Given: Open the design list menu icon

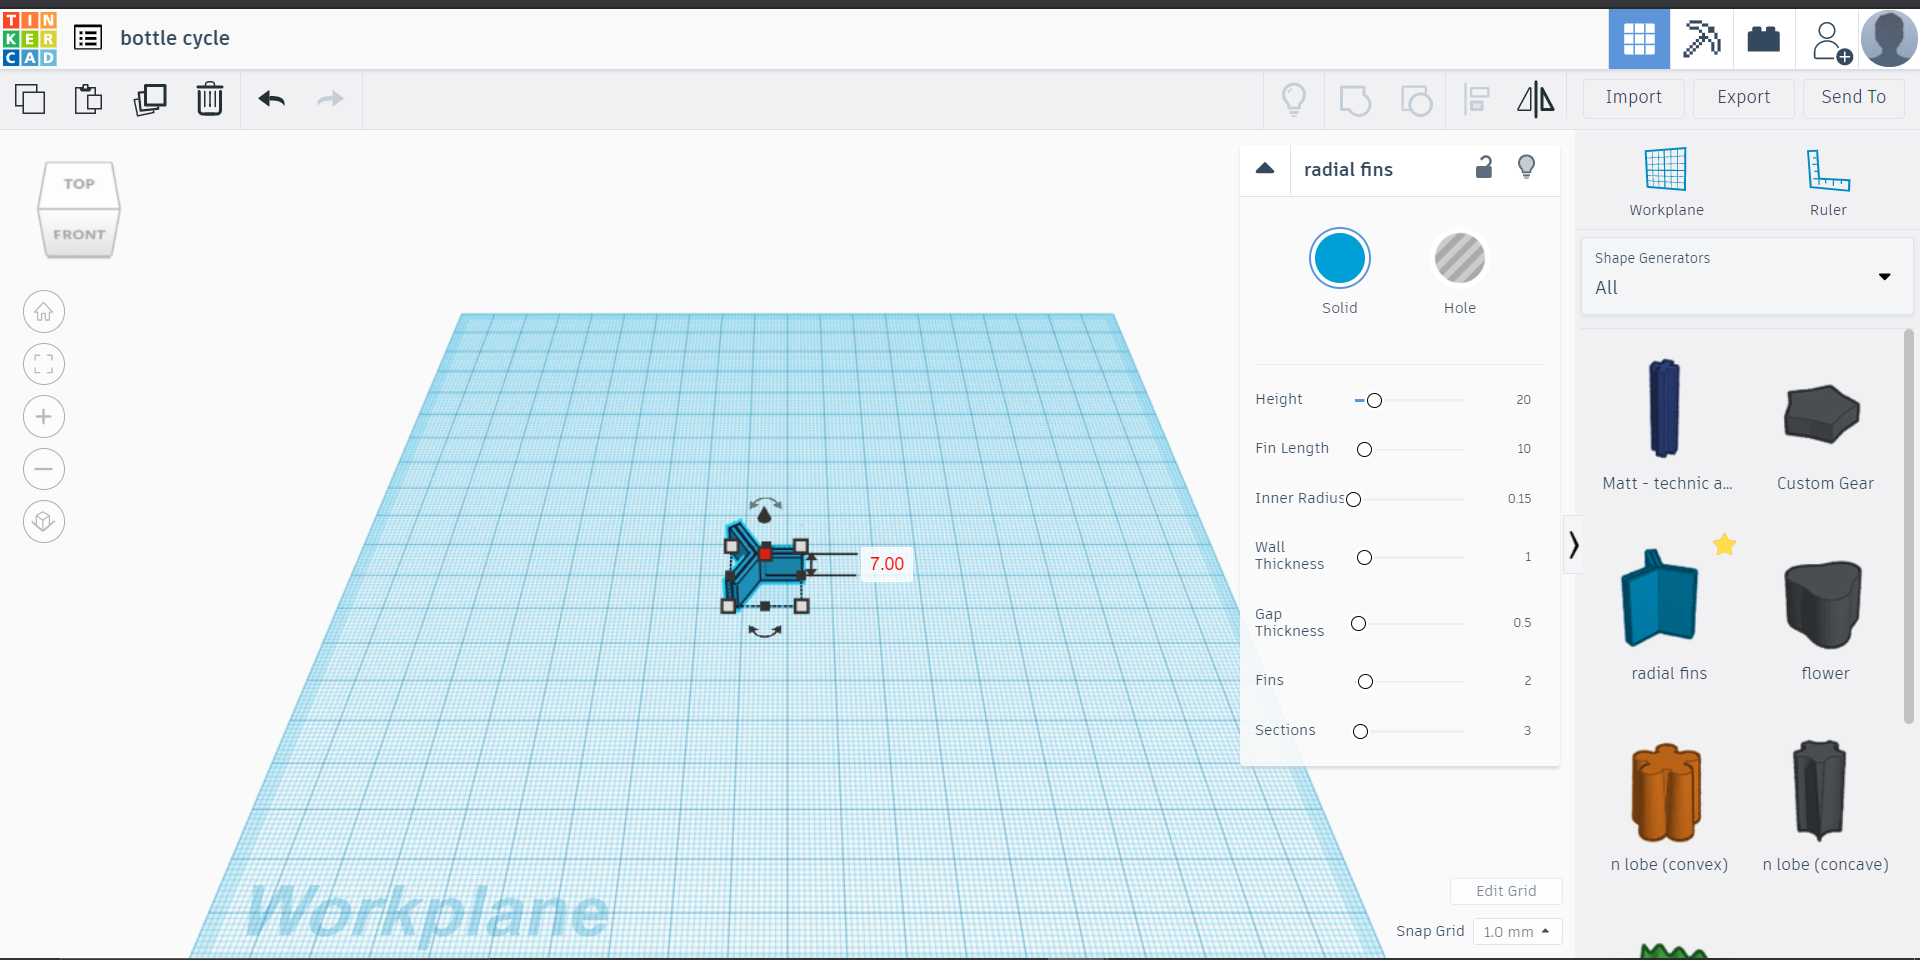Looking at the screenshot, I should pos(88,37).
